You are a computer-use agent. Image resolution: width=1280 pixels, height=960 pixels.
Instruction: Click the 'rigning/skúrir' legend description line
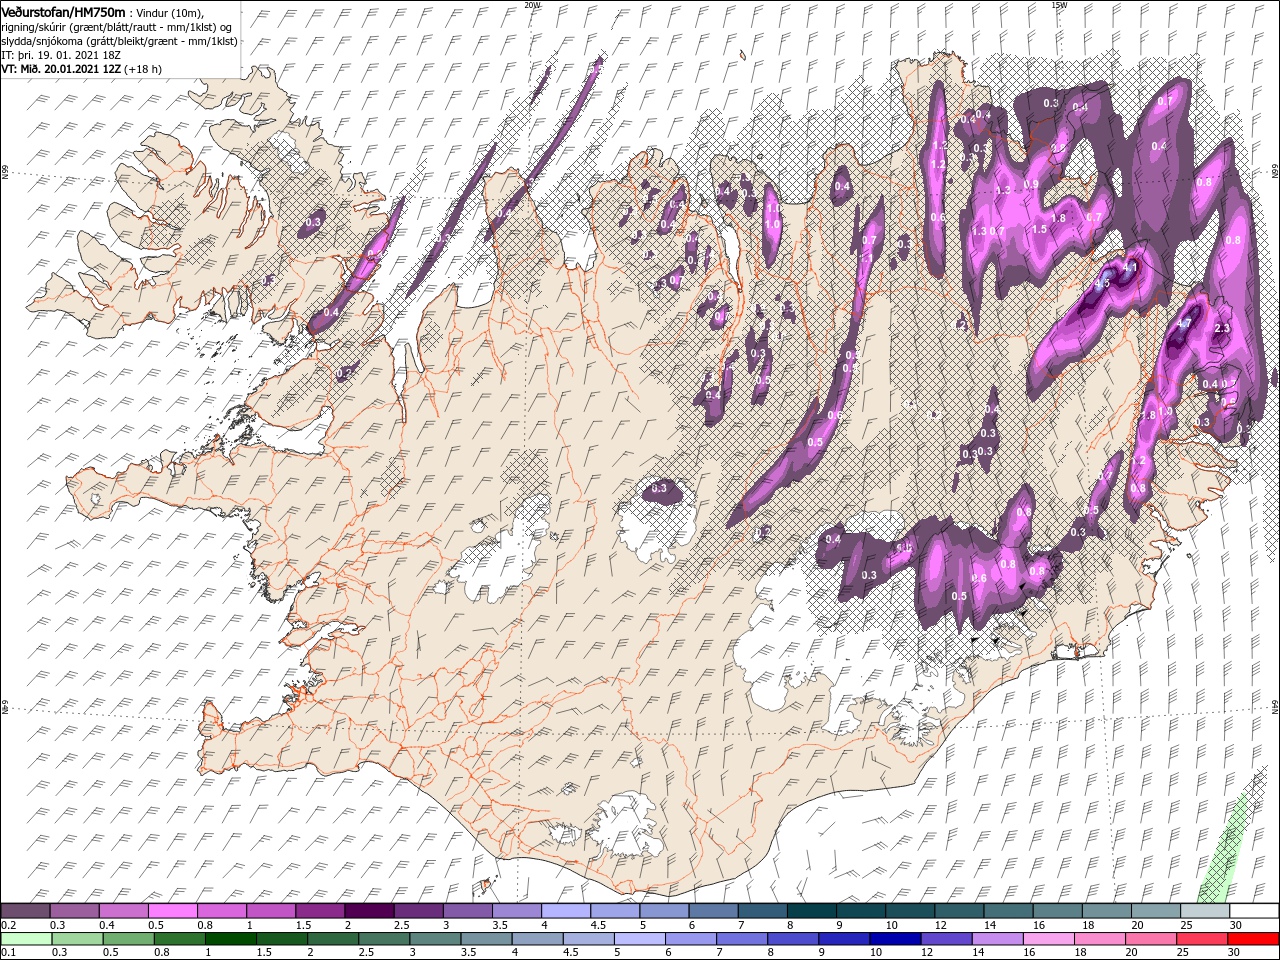[117, 26]
